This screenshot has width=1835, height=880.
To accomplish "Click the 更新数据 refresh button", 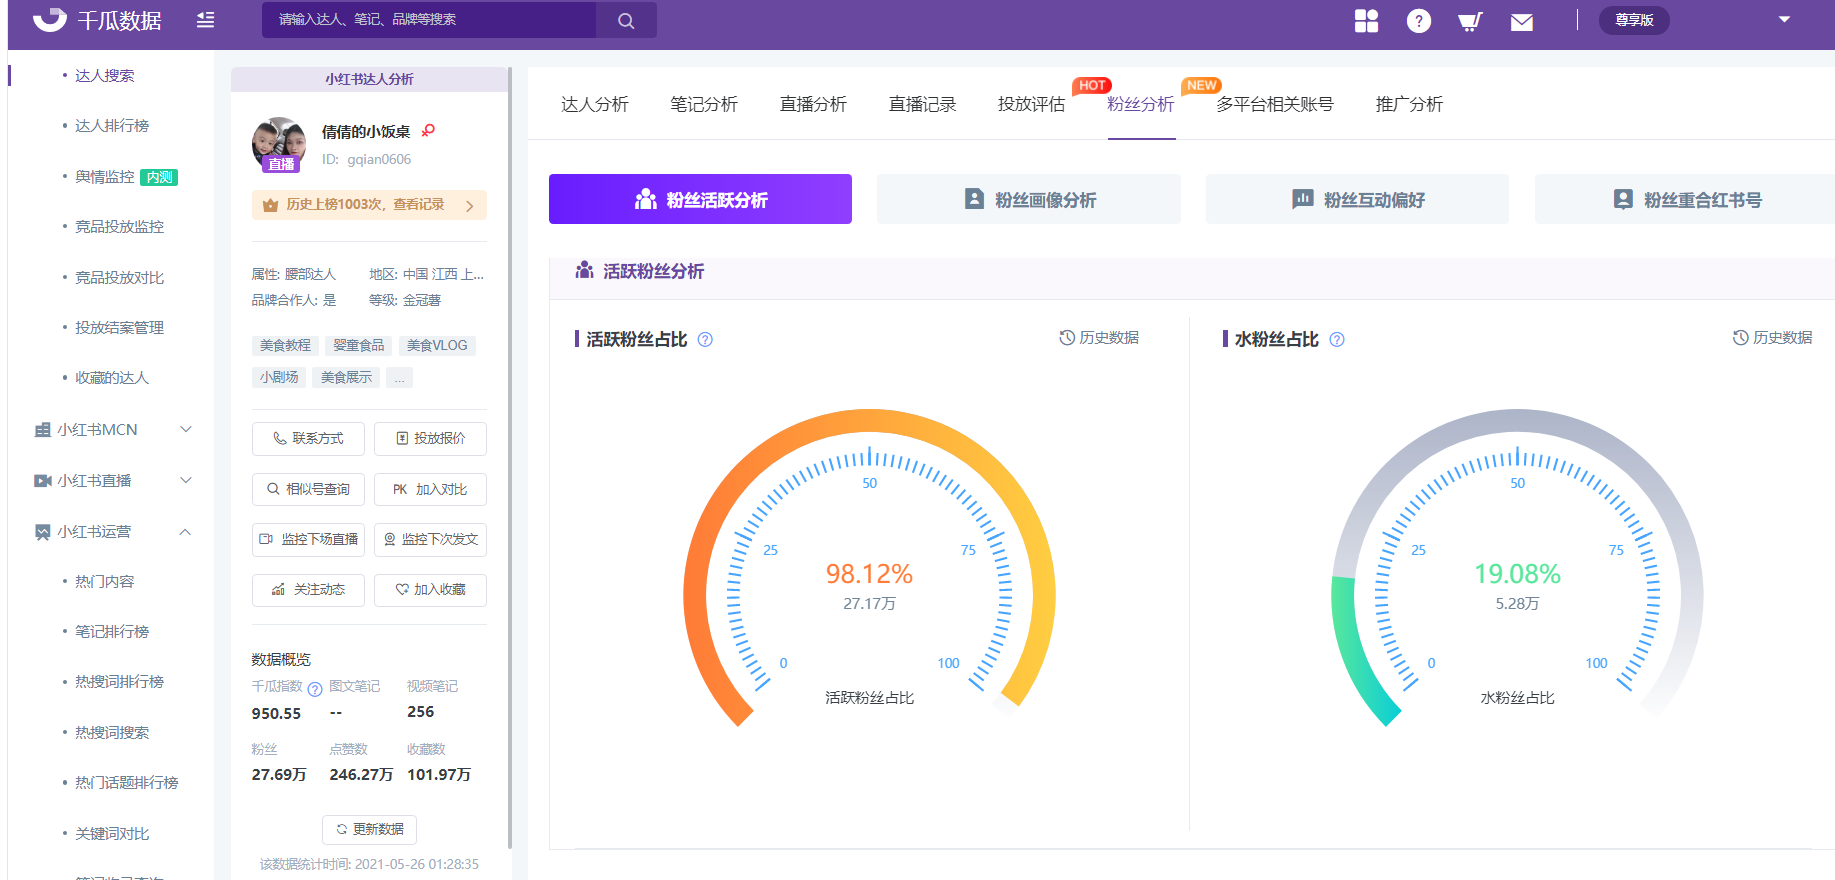I will pos(369,830).
